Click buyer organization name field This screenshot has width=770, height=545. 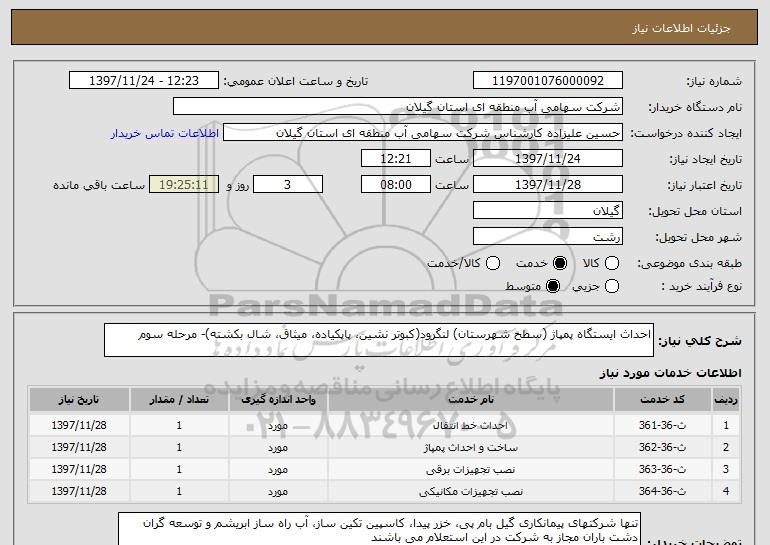pyautogui.click(x=398, y=107)
